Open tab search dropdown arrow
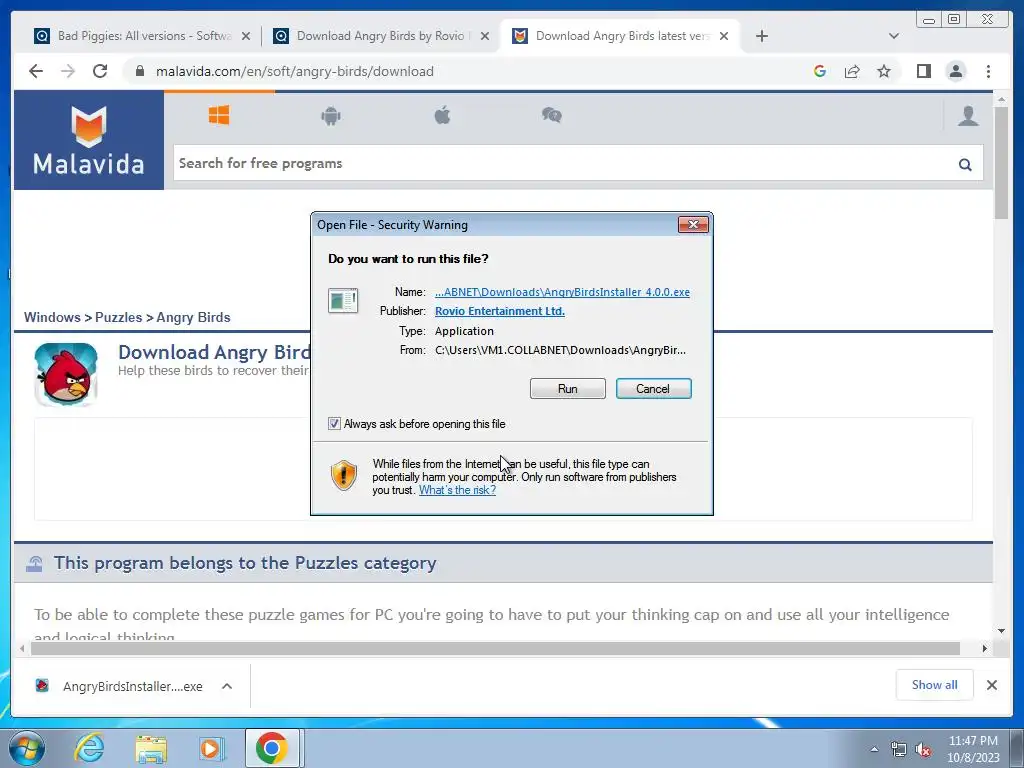This screenshot has height=768, width=1024. point(894,36)
